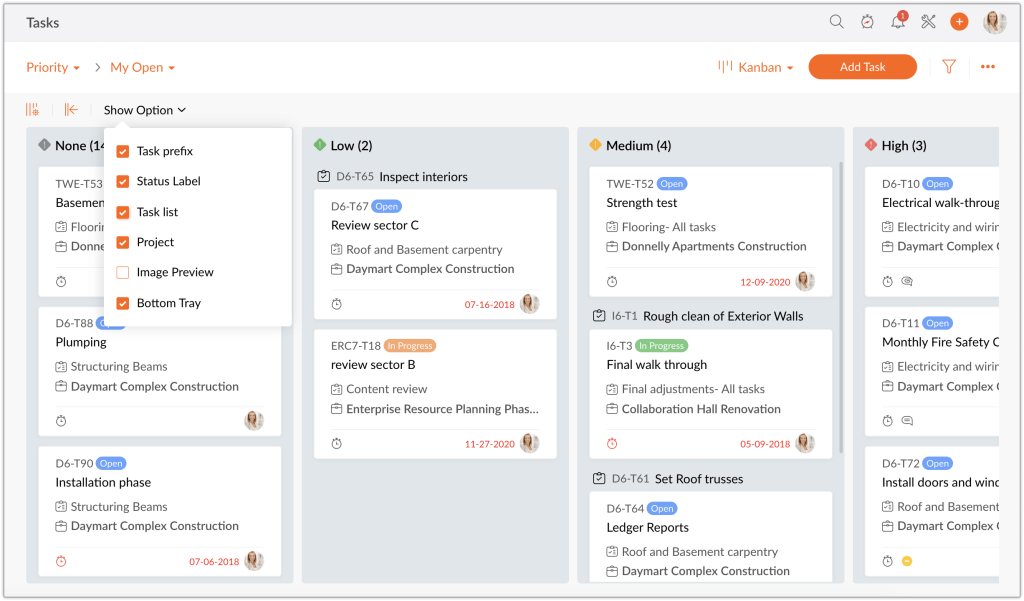Click the Add Task button
Viewport: 1024px width, 601px height.
(862, 66)
